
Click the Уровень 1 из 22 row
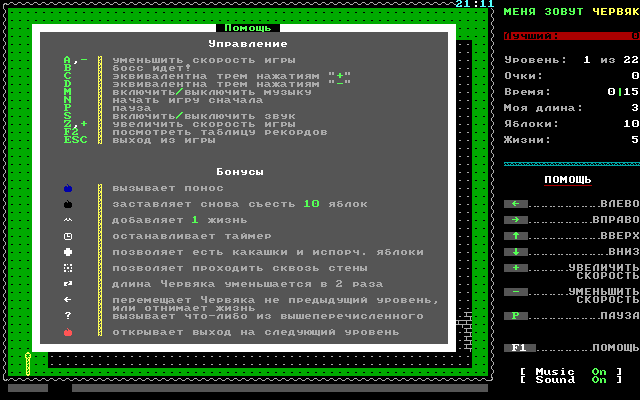[x=571, y=60]
